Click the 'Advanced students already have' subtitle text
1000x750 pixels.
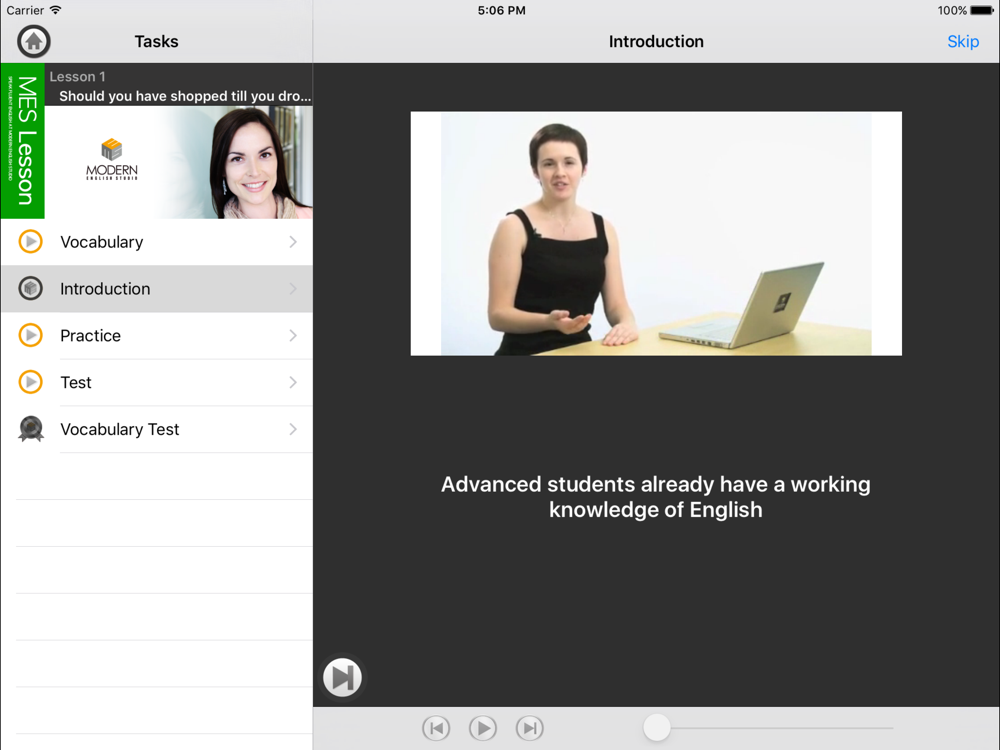pyautogui.click(x=656, y=497)
